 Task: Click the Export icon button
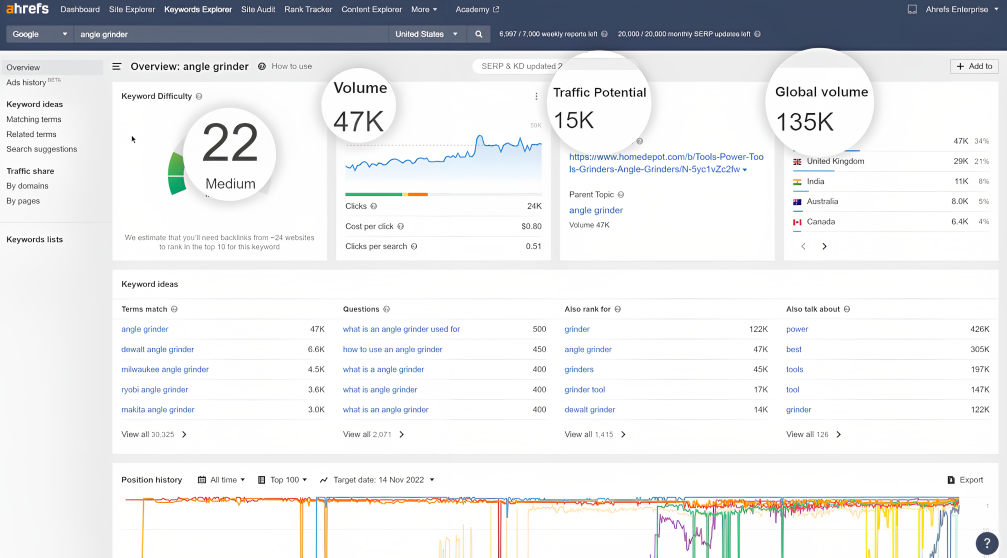pyautogui.click(x=965, y=480)
